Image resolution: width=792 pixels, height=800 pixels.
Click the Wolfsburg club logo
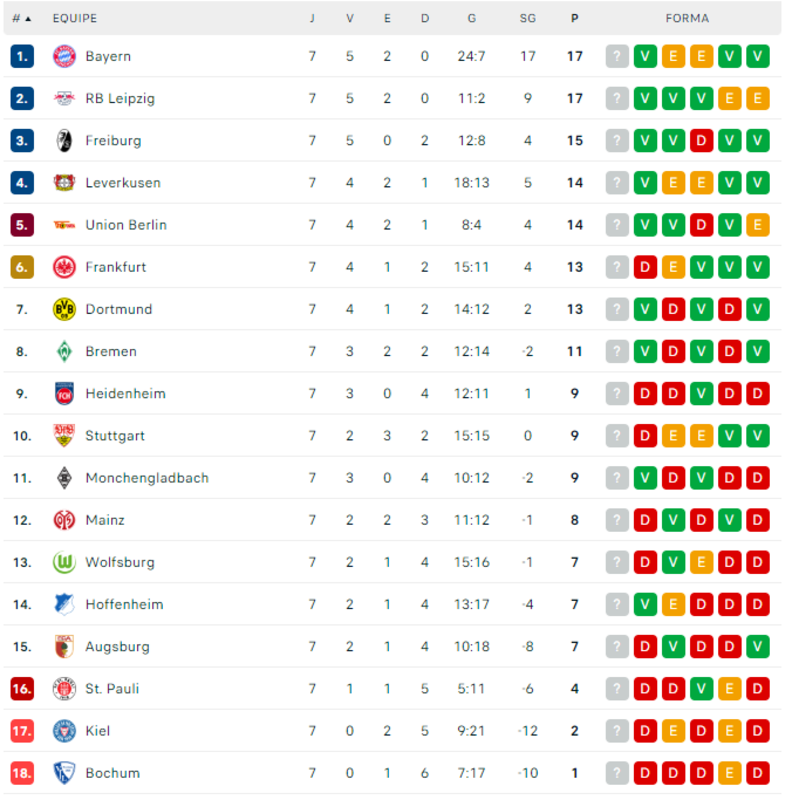point(64,562)
